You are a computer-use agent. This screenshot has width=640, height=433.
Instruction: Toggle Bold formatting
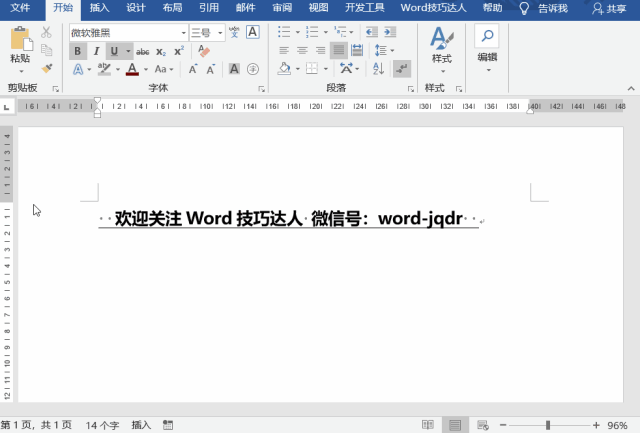(x=78, y=51)
